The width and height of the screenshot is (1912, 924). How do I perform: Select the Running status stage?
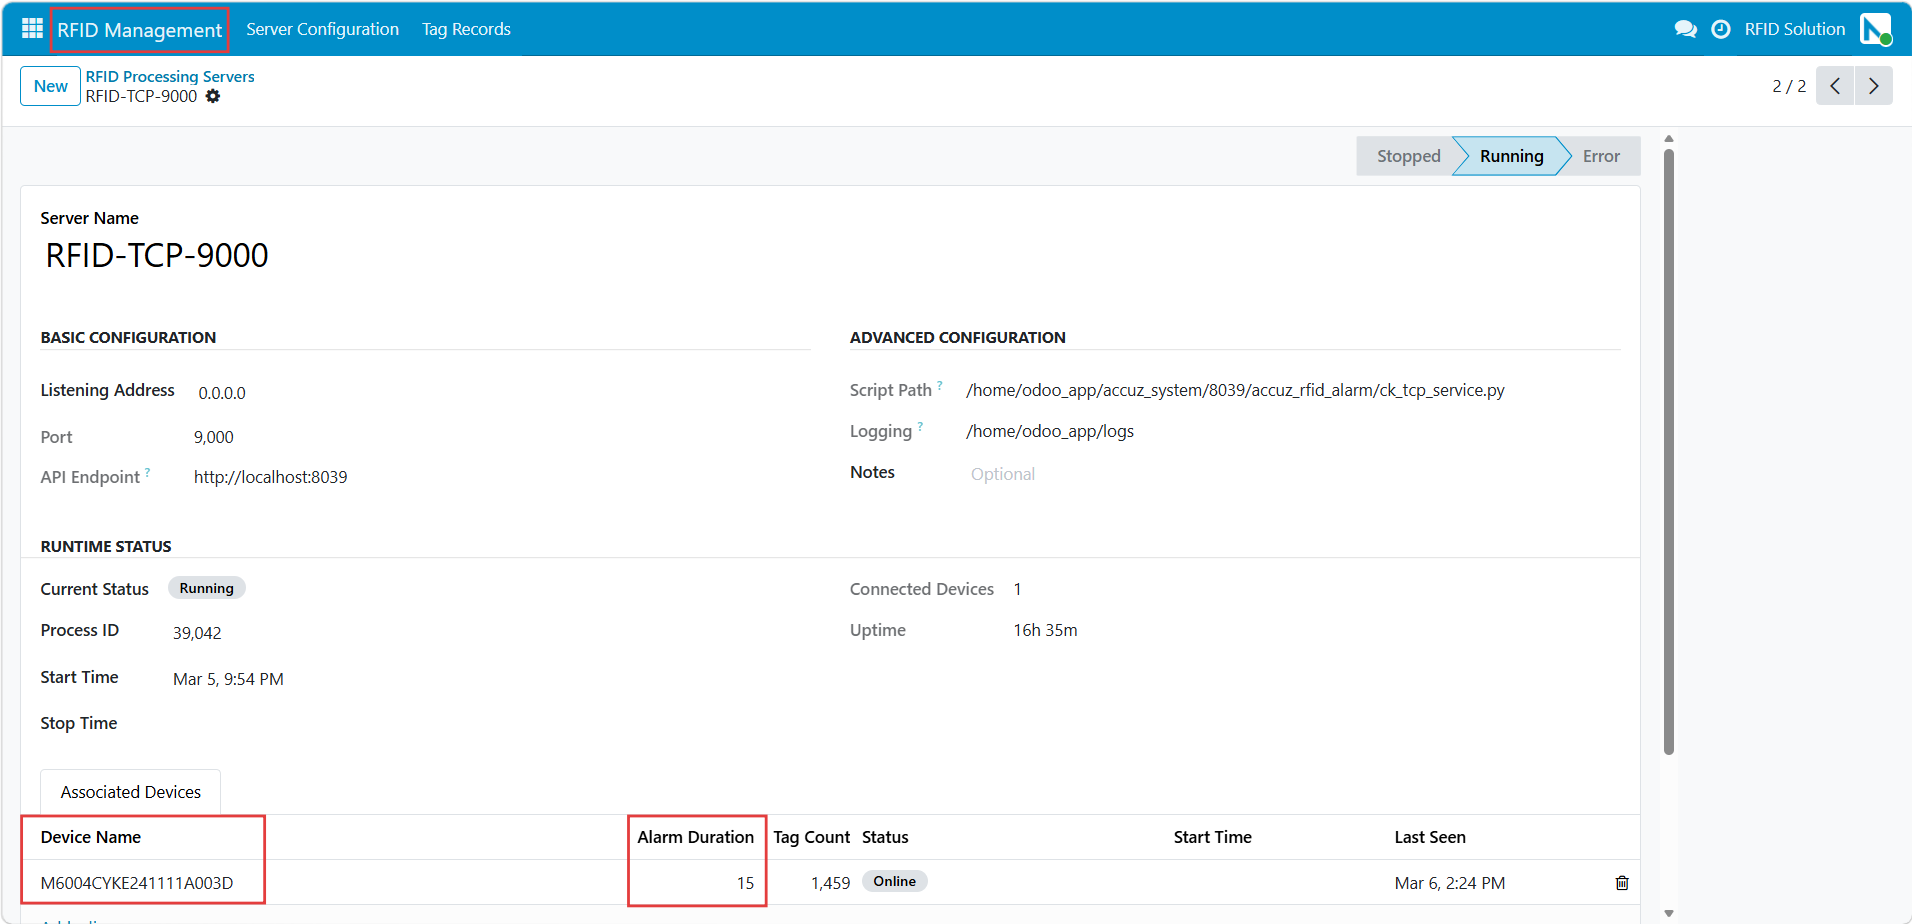coord(1511,156)
